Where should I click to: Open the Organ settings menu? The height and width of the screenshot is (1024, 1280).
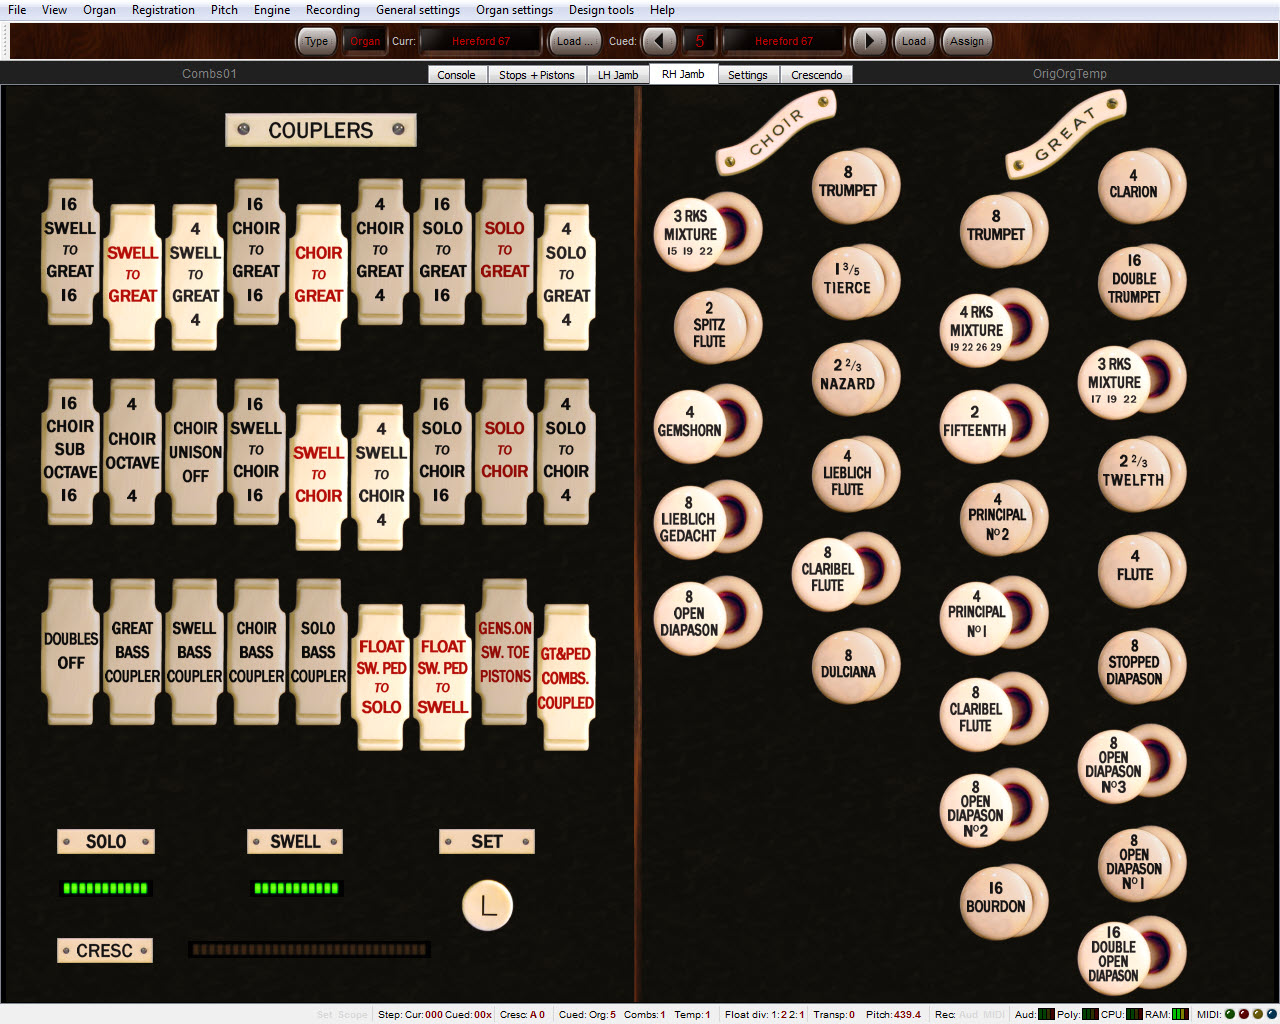514,10
